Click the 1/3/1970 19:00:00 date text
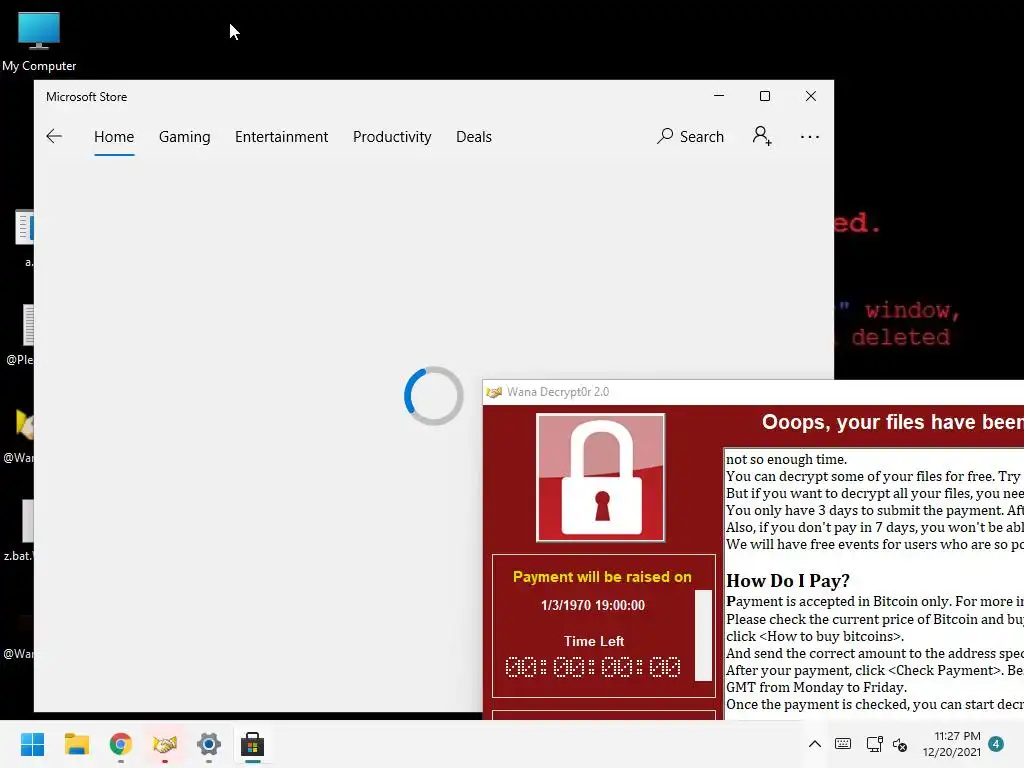This screenshot has width=1024, height=768. pyautogui.click(x=593, y=605)
